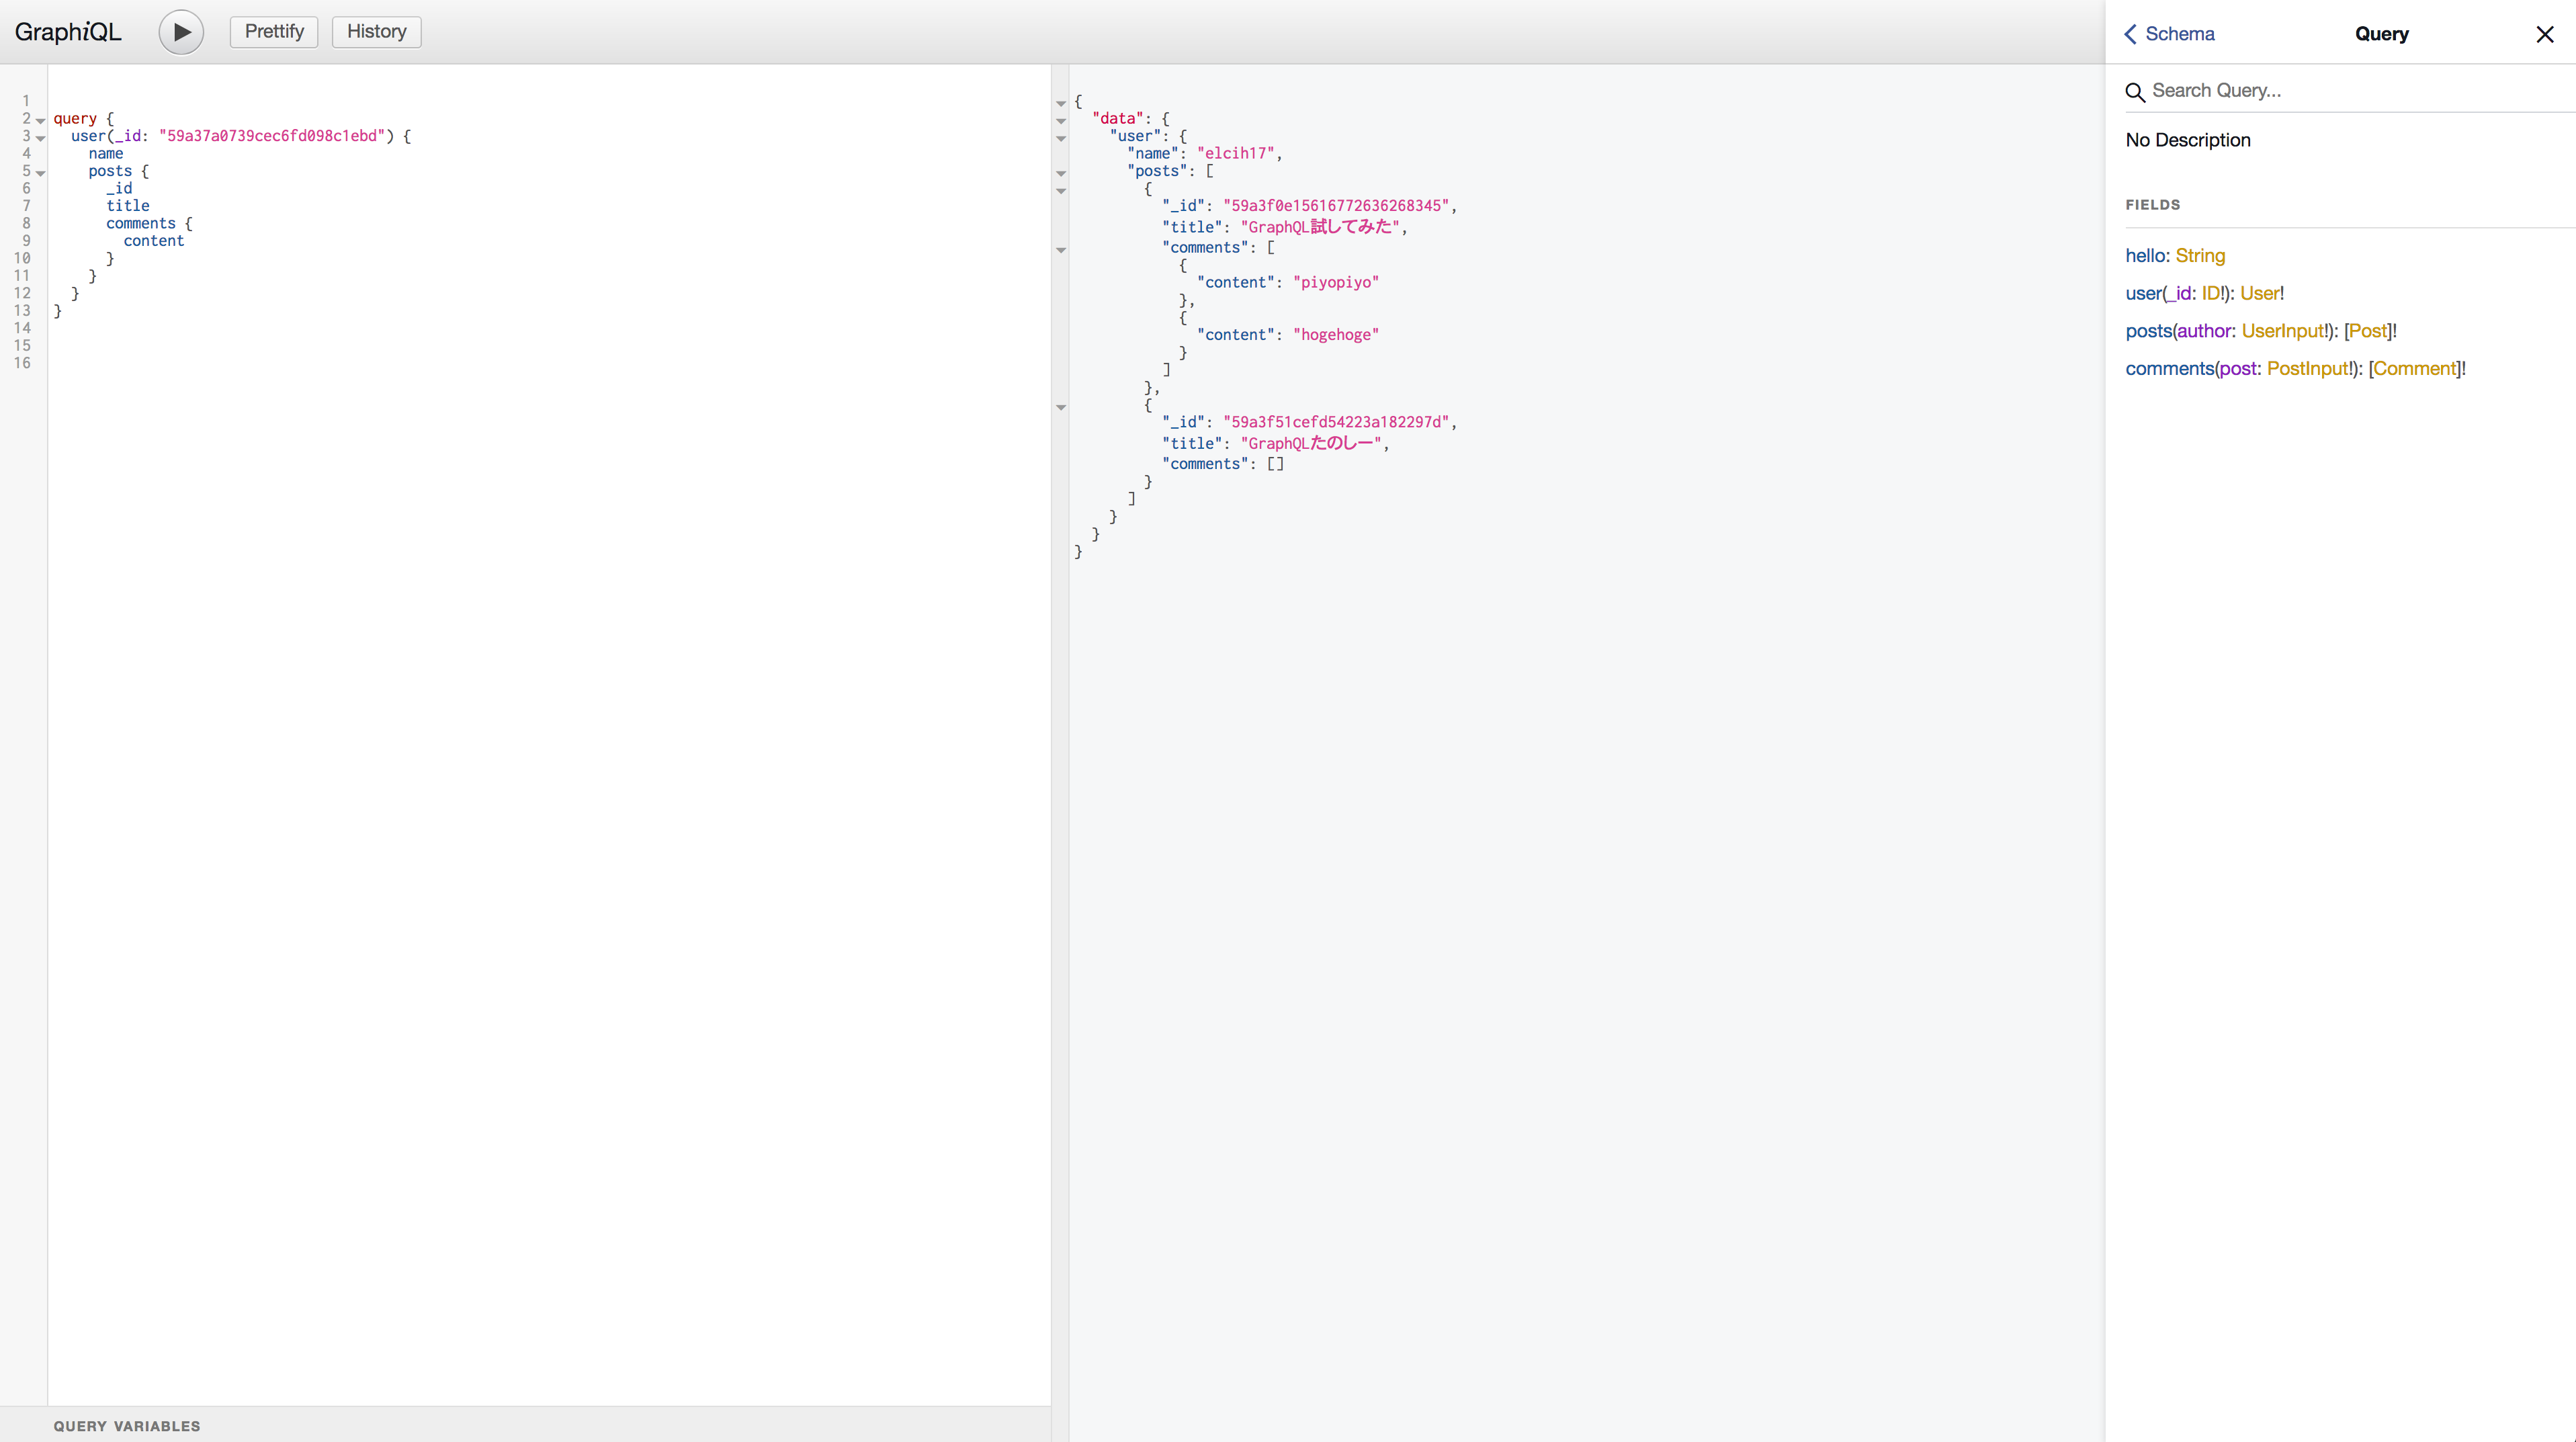Fold the user selection on line 3
The width and height of the screenshot is (2576, 1442).
click(x=41, y=138)
